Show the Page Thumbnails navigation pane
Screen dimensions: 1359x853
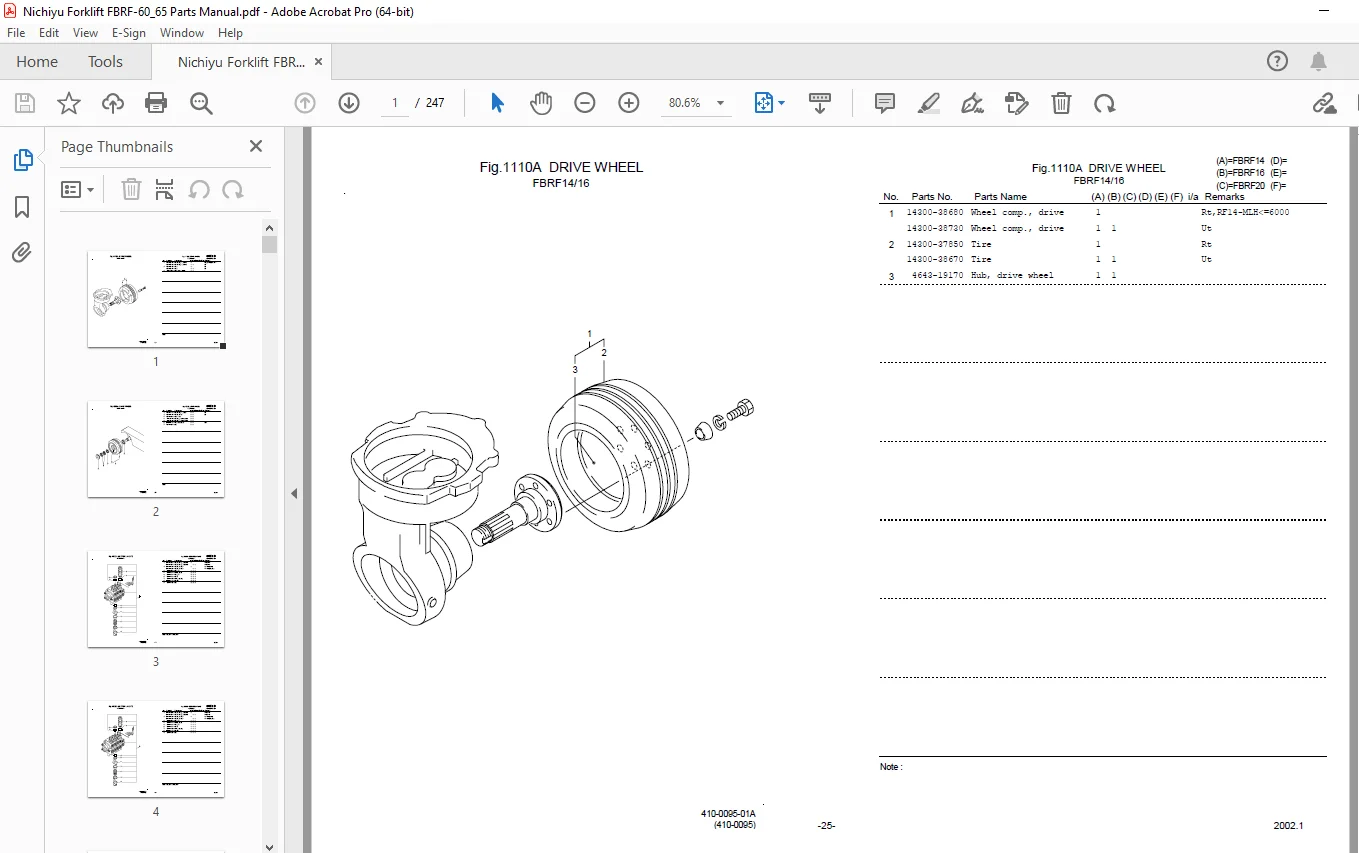[22, 159]
